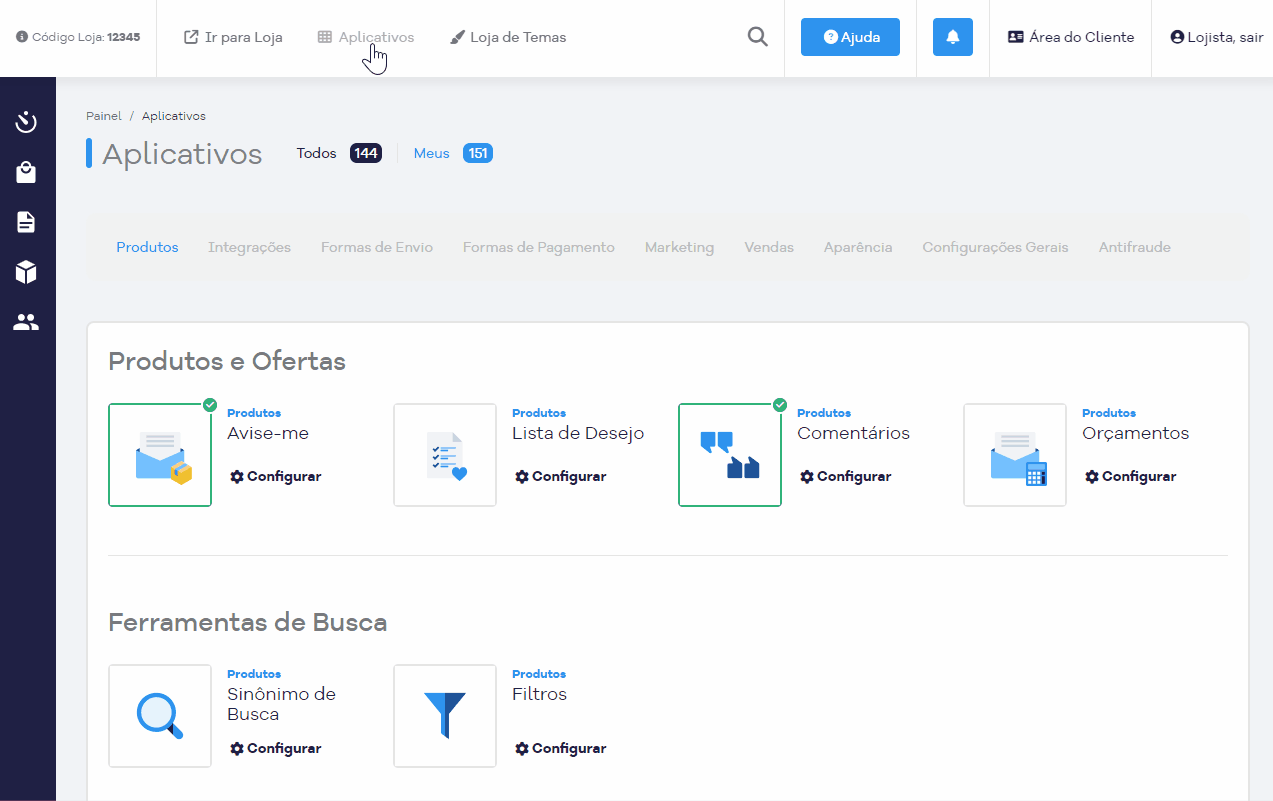Viewport: 1273px width, 801px height.
Task: Switch to Integrações tab
Action: point(250,247)
